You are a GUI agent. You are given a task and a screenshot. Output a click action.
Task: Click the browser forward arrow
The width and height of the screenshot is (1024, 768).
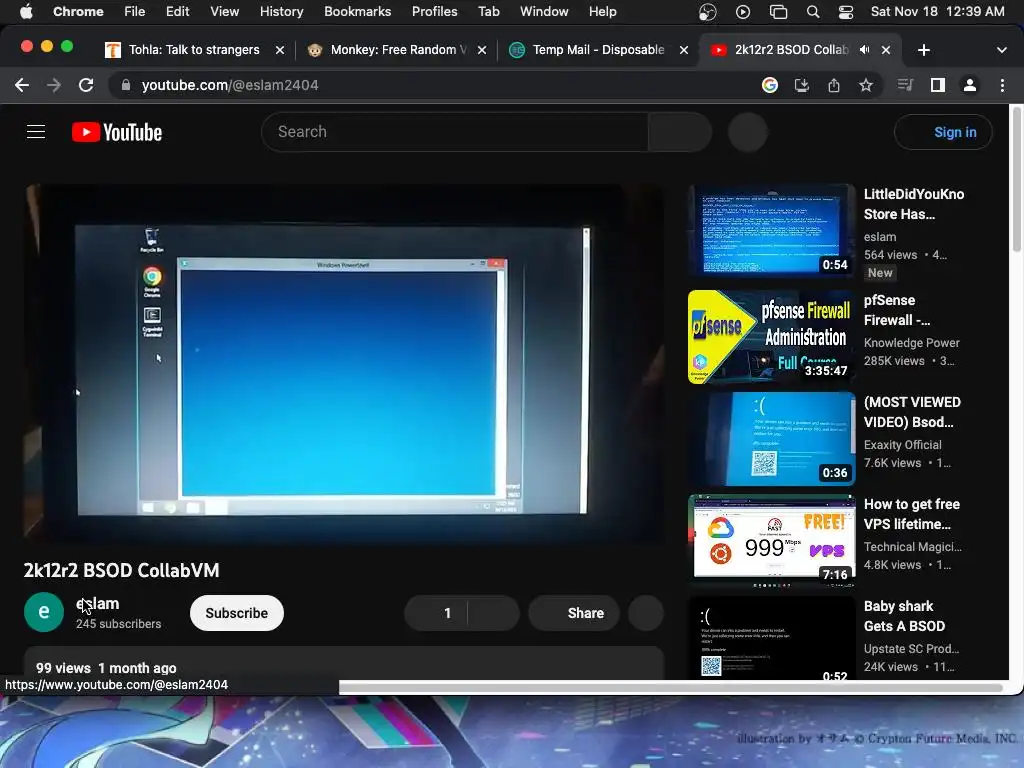pyautogui.click(x=54, y=85)
